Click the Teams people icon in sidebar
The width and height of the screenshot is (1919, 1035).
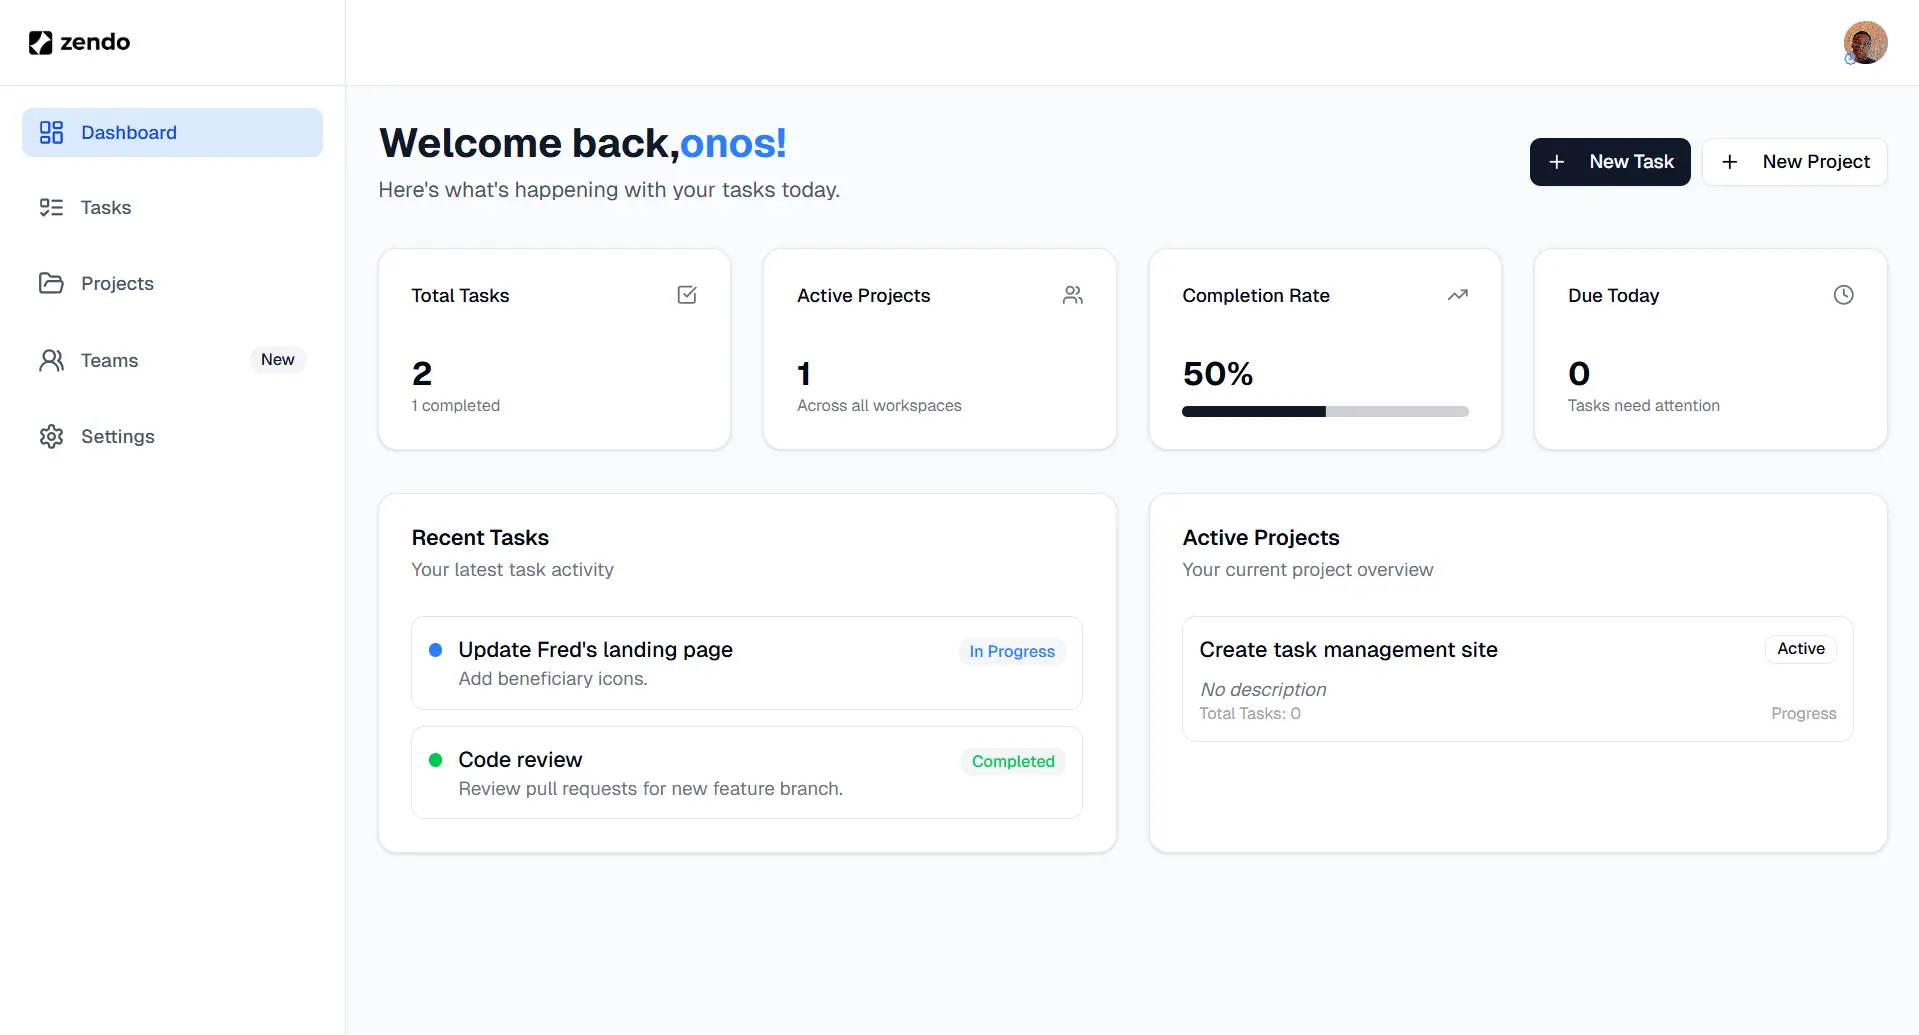[x=51, y=361]
